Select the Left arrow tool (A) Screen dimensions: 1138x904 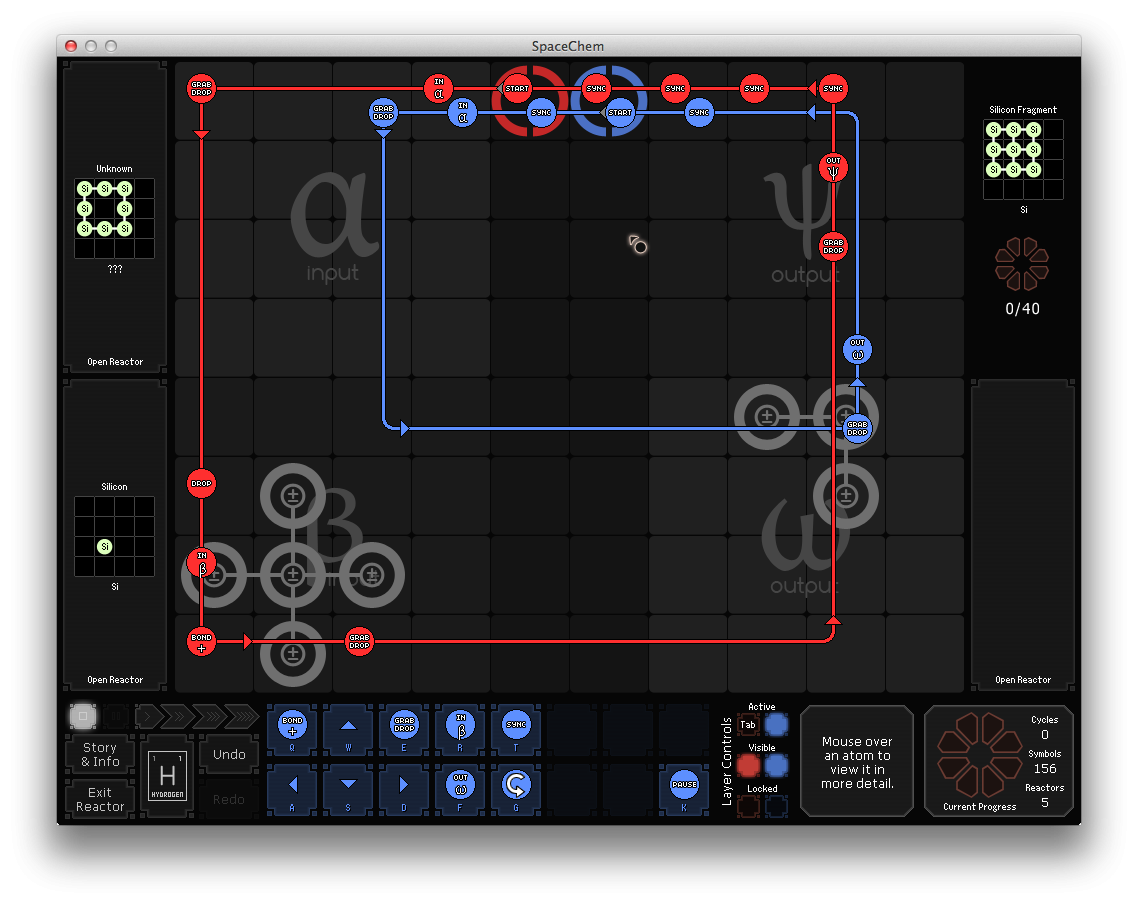292,789
